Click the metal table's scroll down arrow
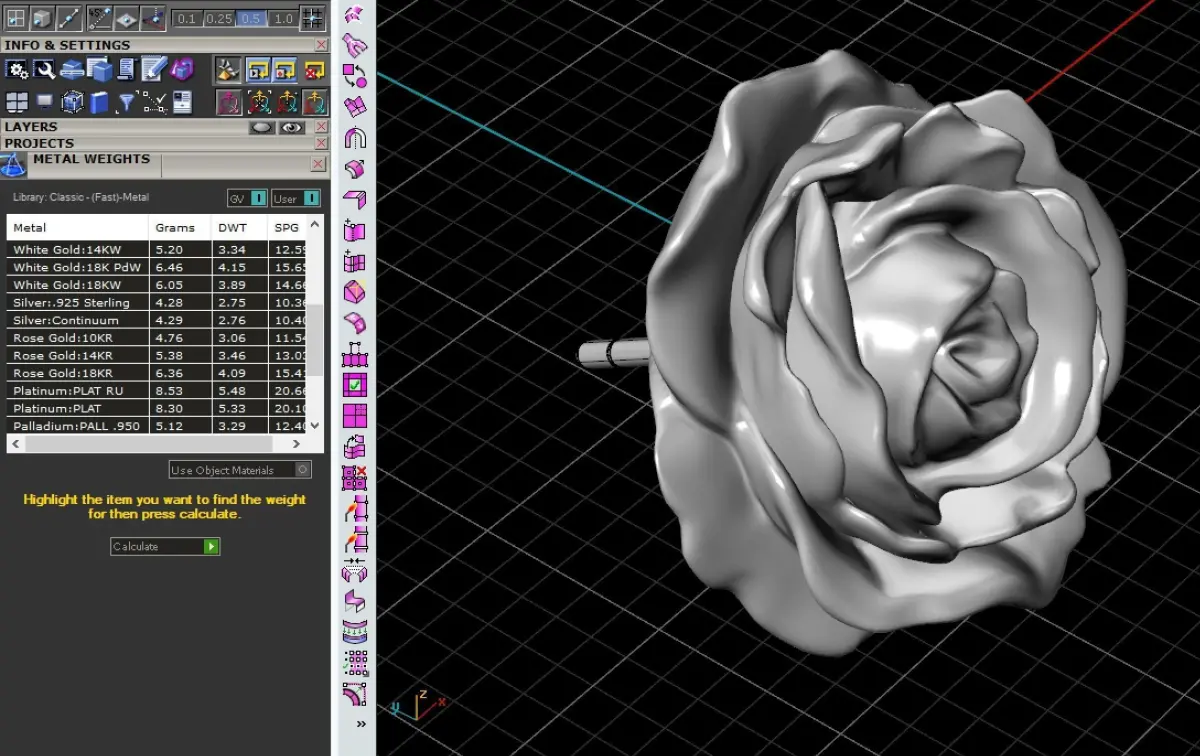 tap(315, 425)
